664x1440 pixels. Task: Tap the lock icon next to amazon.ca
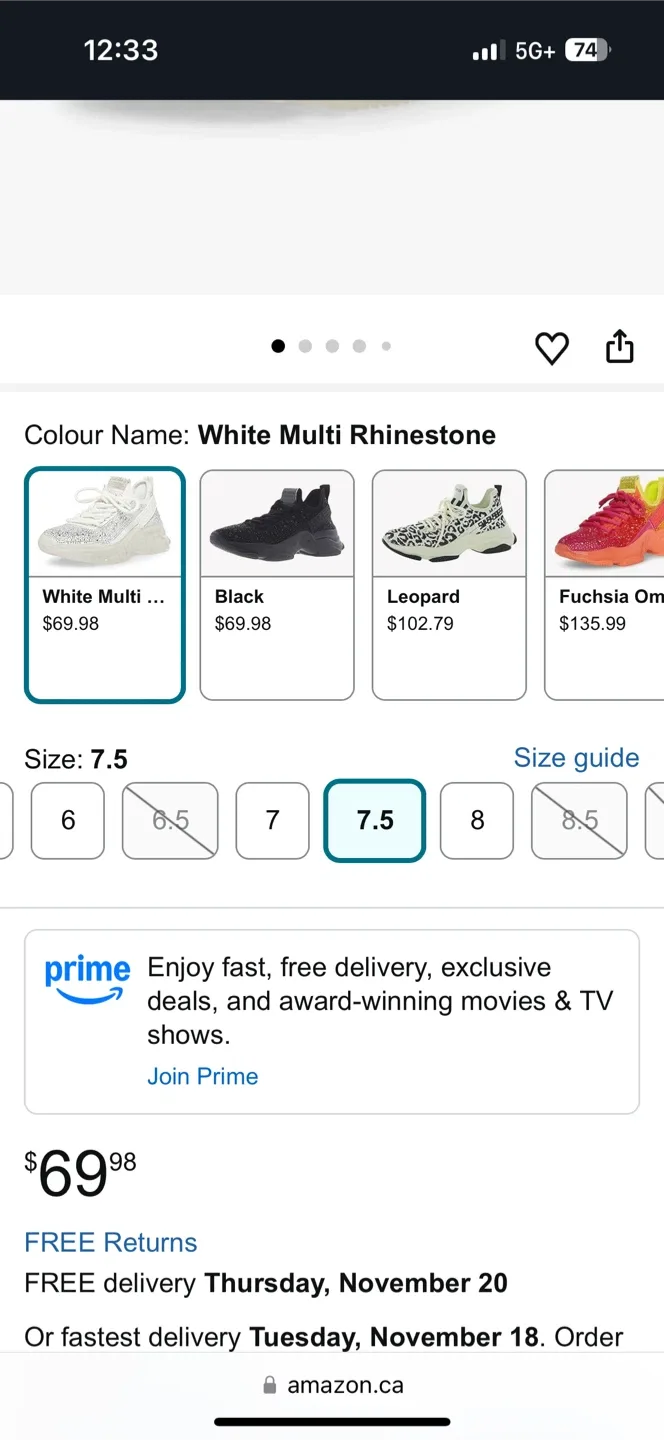coord(269,1384)
